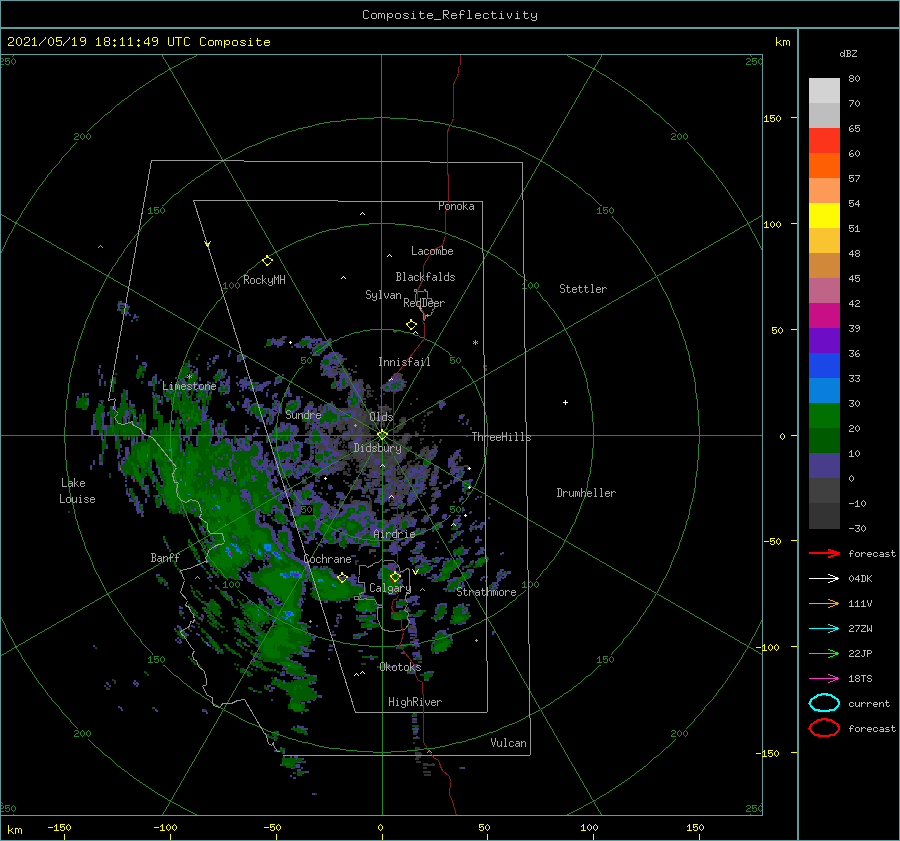900x841 pixels.
Task: Click the 30 dBZ green color swatch
Action: 824,415
